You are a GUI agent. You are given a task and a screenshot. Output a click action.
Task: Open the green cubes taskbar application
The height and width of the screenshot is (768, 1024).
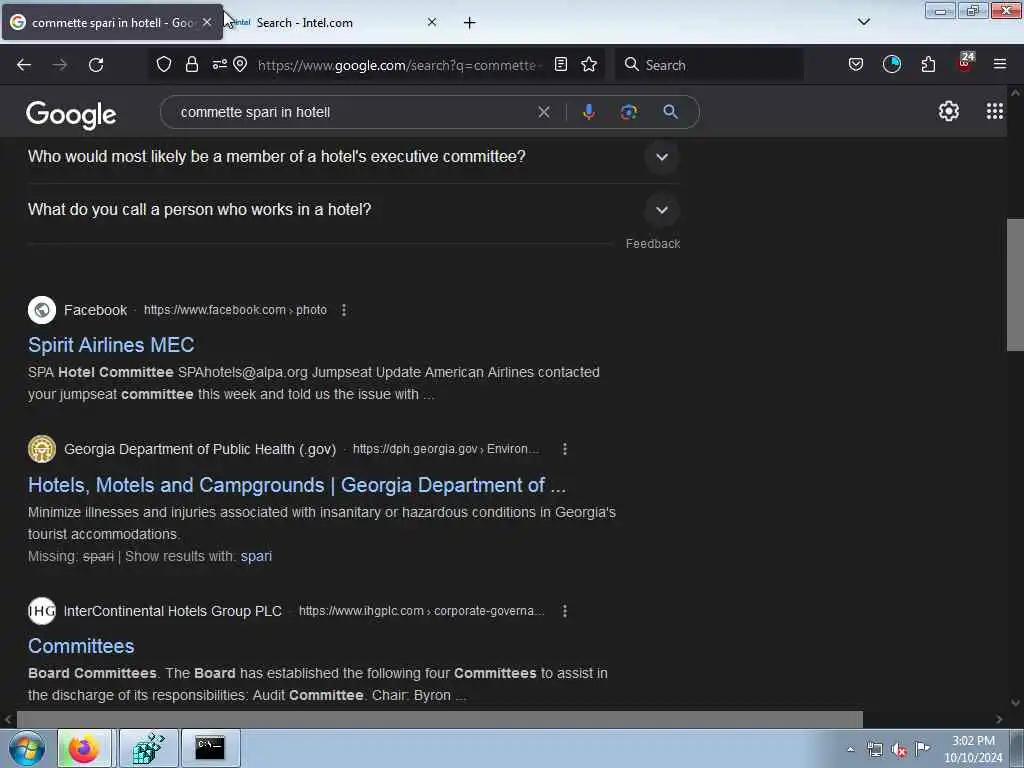click(x=149, y=748)
